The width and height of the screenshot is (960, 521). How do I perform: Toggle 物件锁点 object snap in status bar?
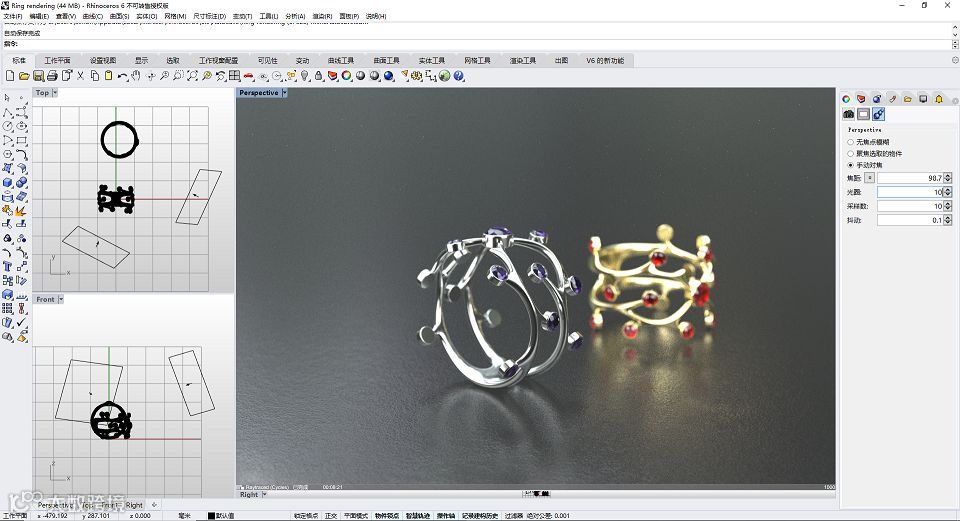point(387,516)
